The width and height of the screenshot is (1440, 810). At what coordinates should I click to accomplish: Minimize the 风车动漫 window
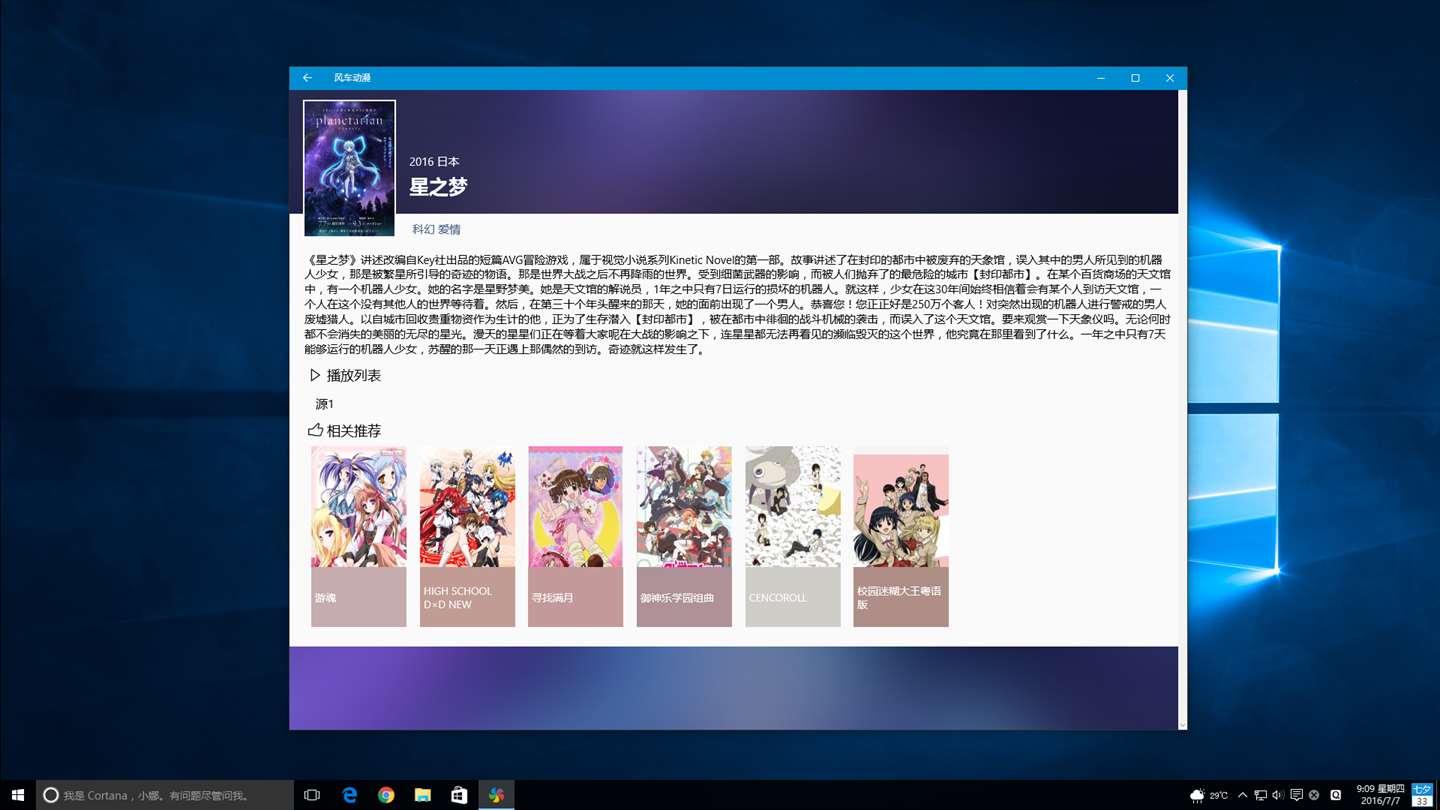(x=1101, y=78)
